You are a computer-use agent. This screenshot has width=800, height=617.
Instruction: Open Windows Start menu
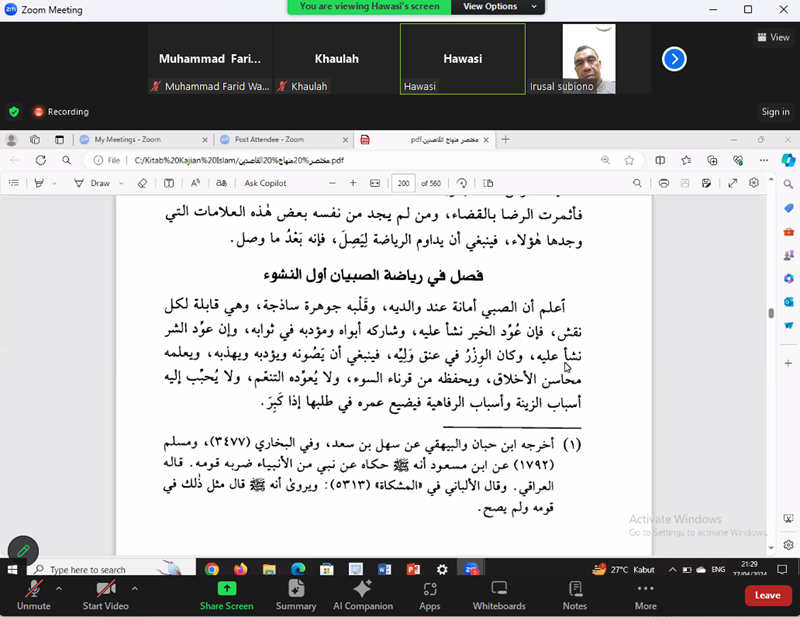(x=13, y=569)
